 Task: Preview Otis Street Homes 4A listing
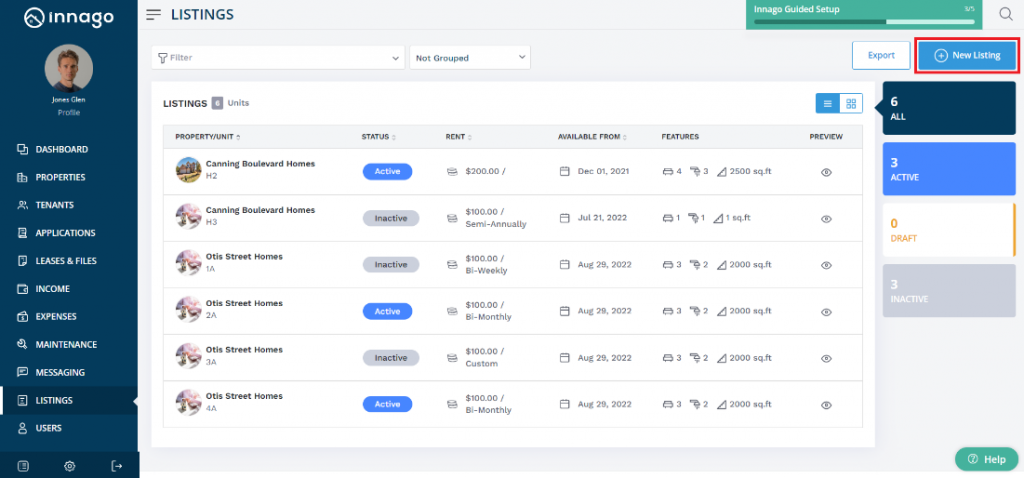click(826, 405)
